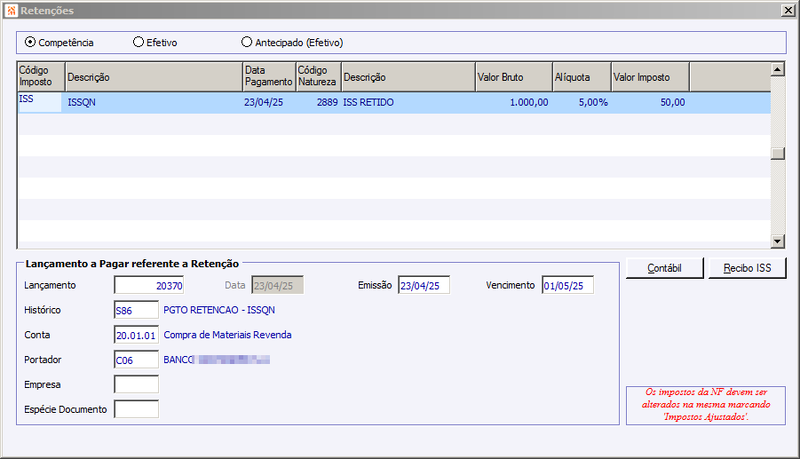Click the Data Pagamento column header
Viewport: 800px width, 459px height.
coord(269,76)
